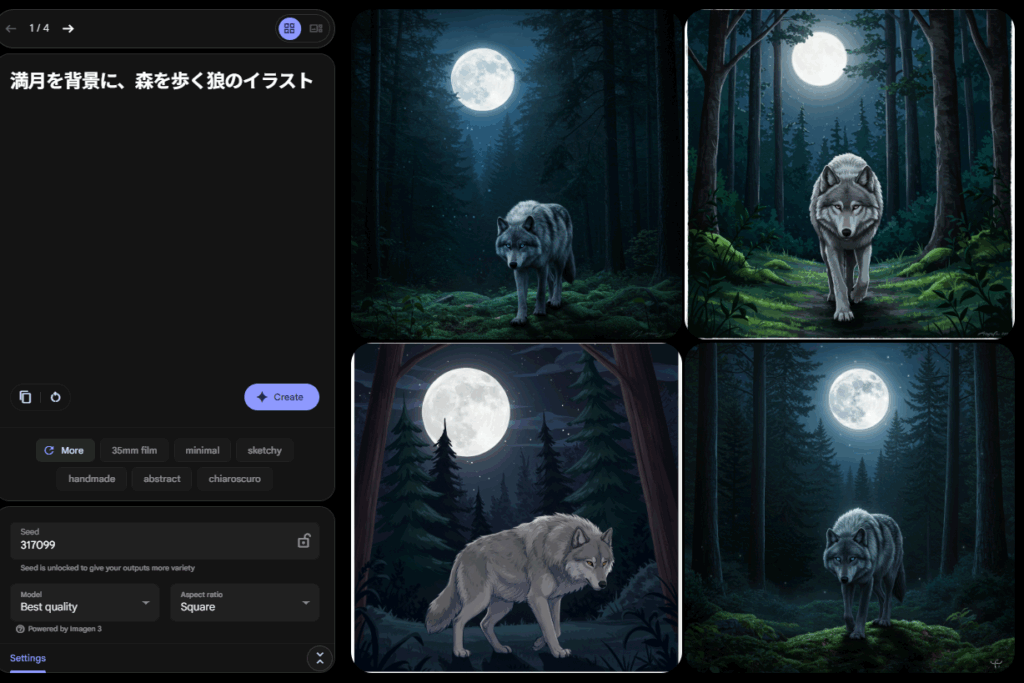Switch to single image view layout

tap(316, 29)
